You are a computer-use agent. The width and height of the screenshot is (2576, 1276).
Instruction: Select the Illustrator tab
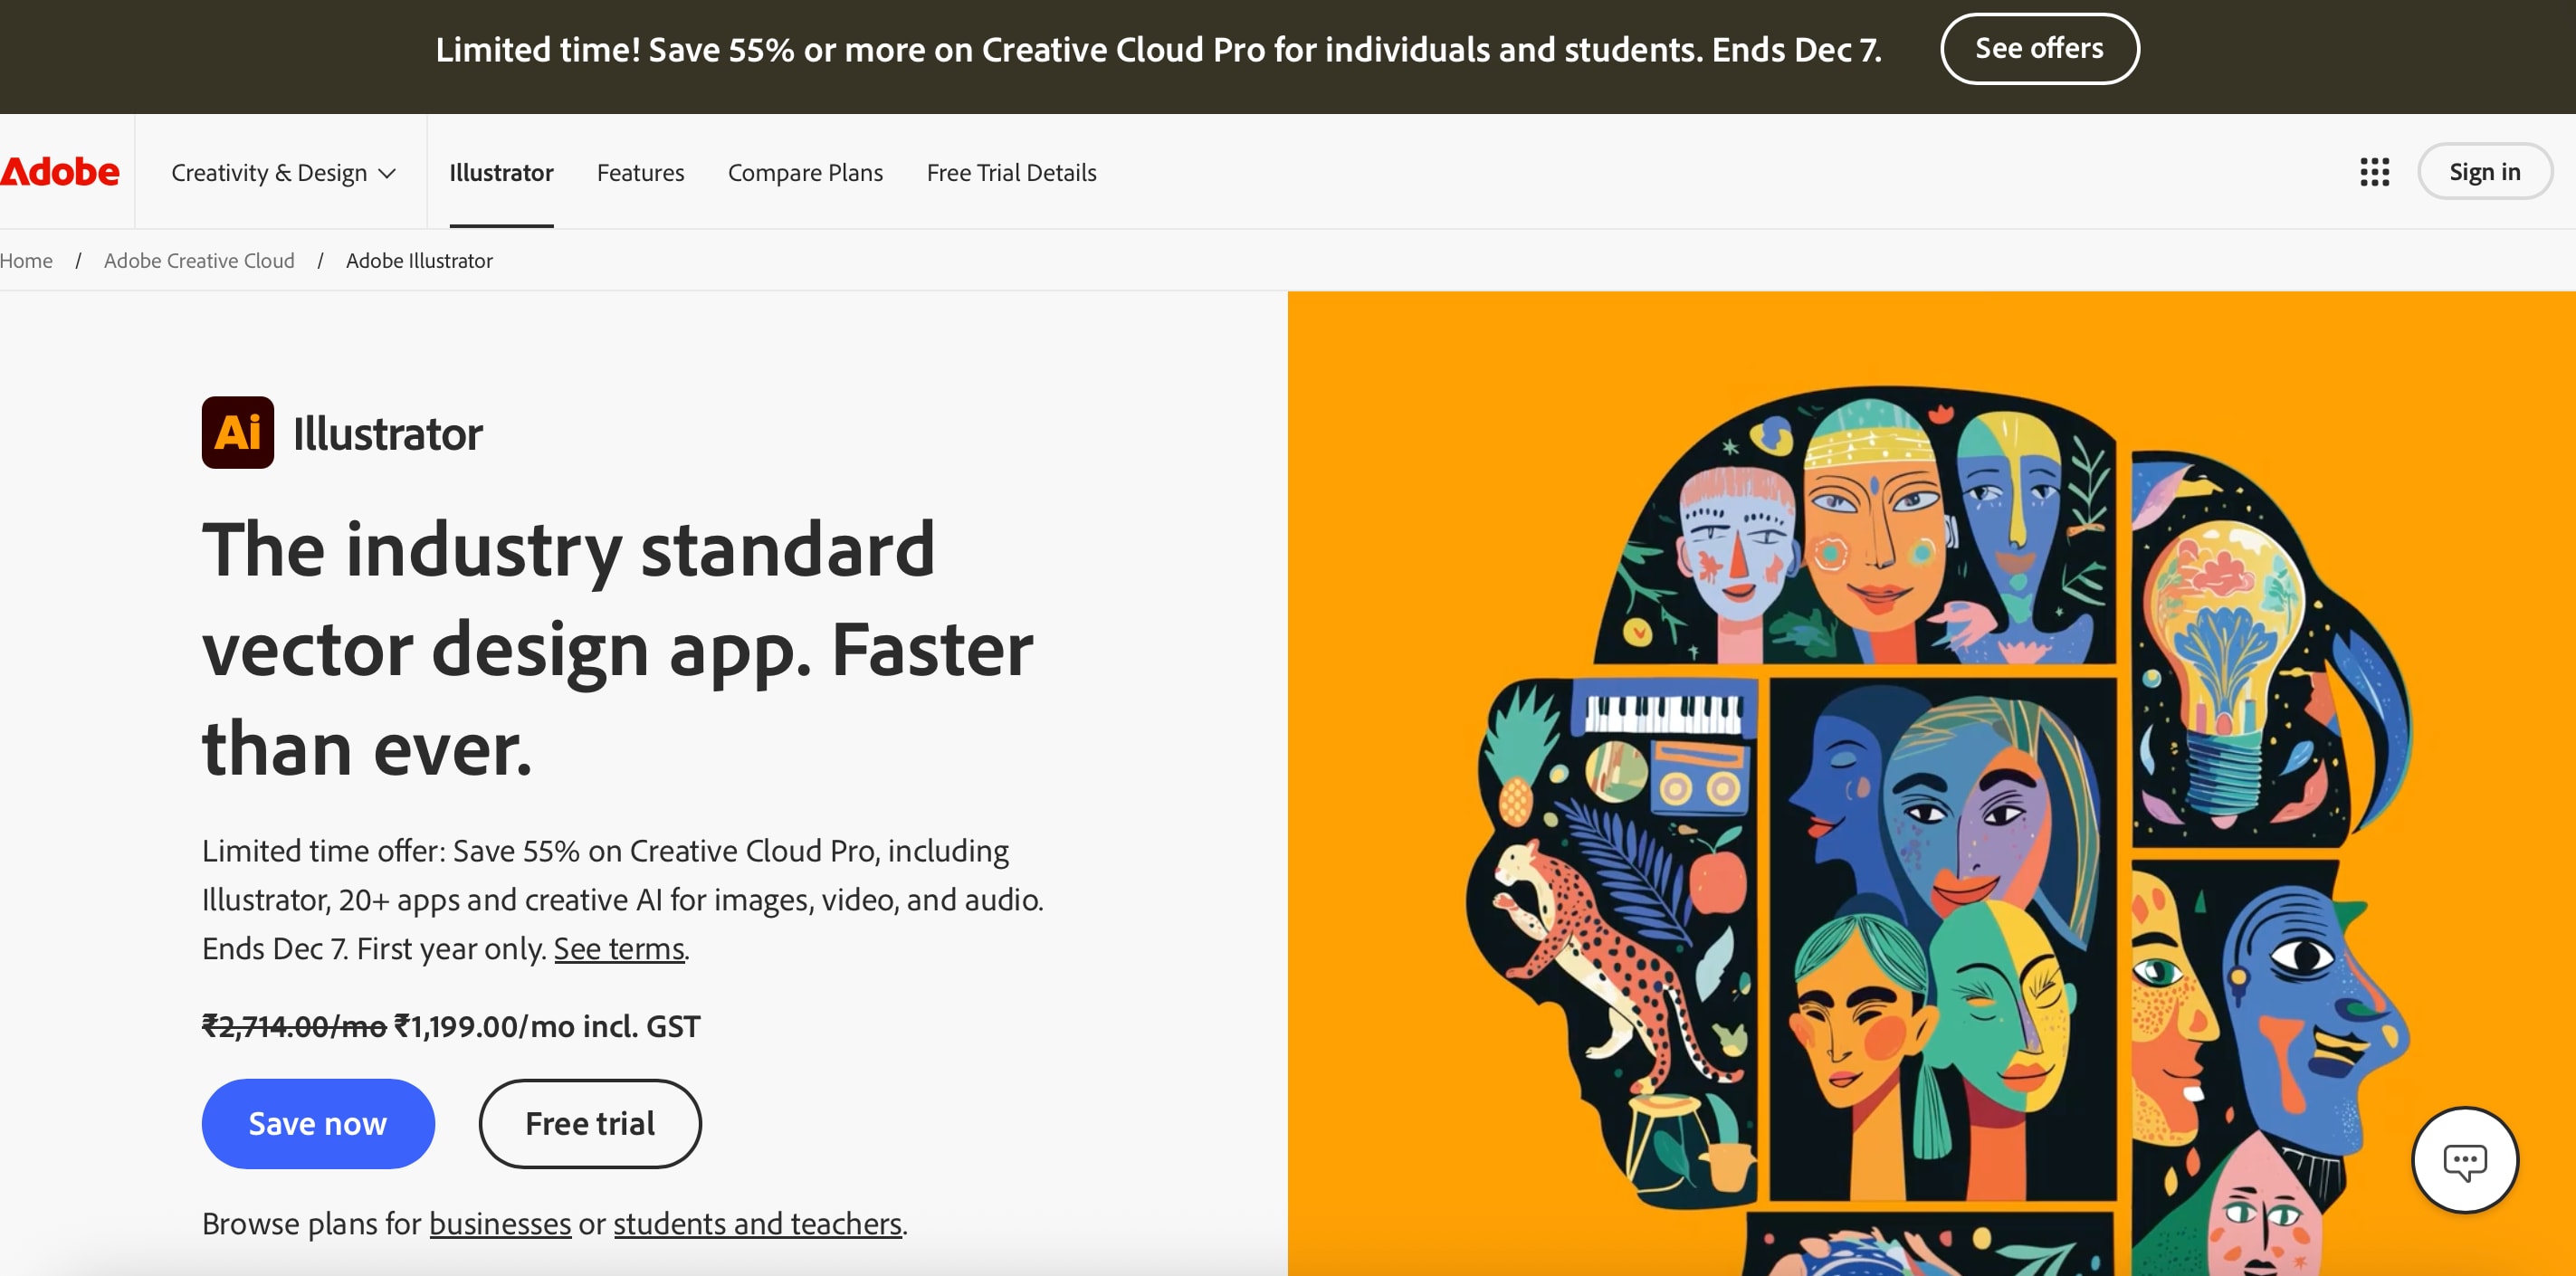click(501, 173)
